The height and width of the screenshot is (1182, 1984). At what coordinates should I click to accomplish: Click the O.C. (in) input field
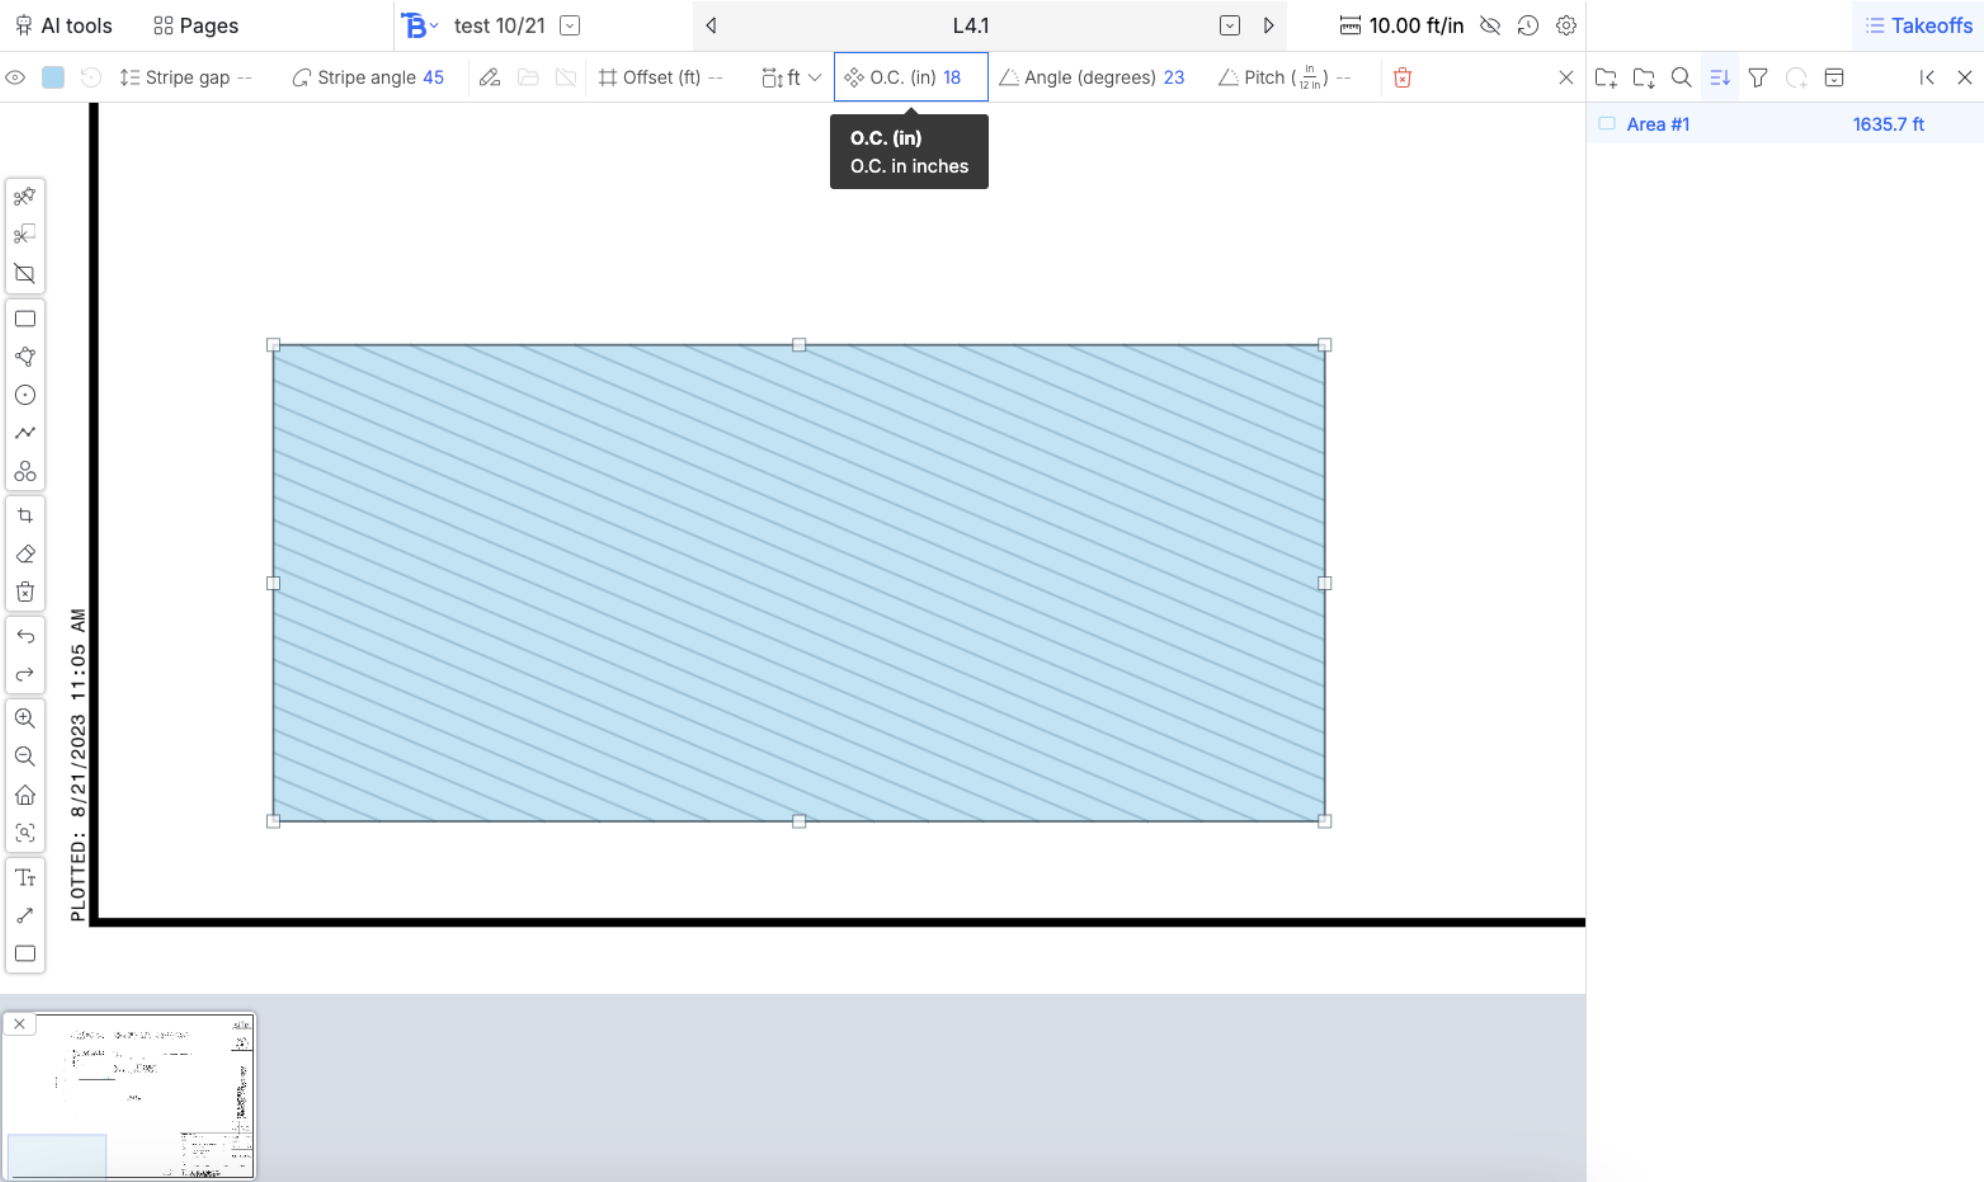click(951, 77)
